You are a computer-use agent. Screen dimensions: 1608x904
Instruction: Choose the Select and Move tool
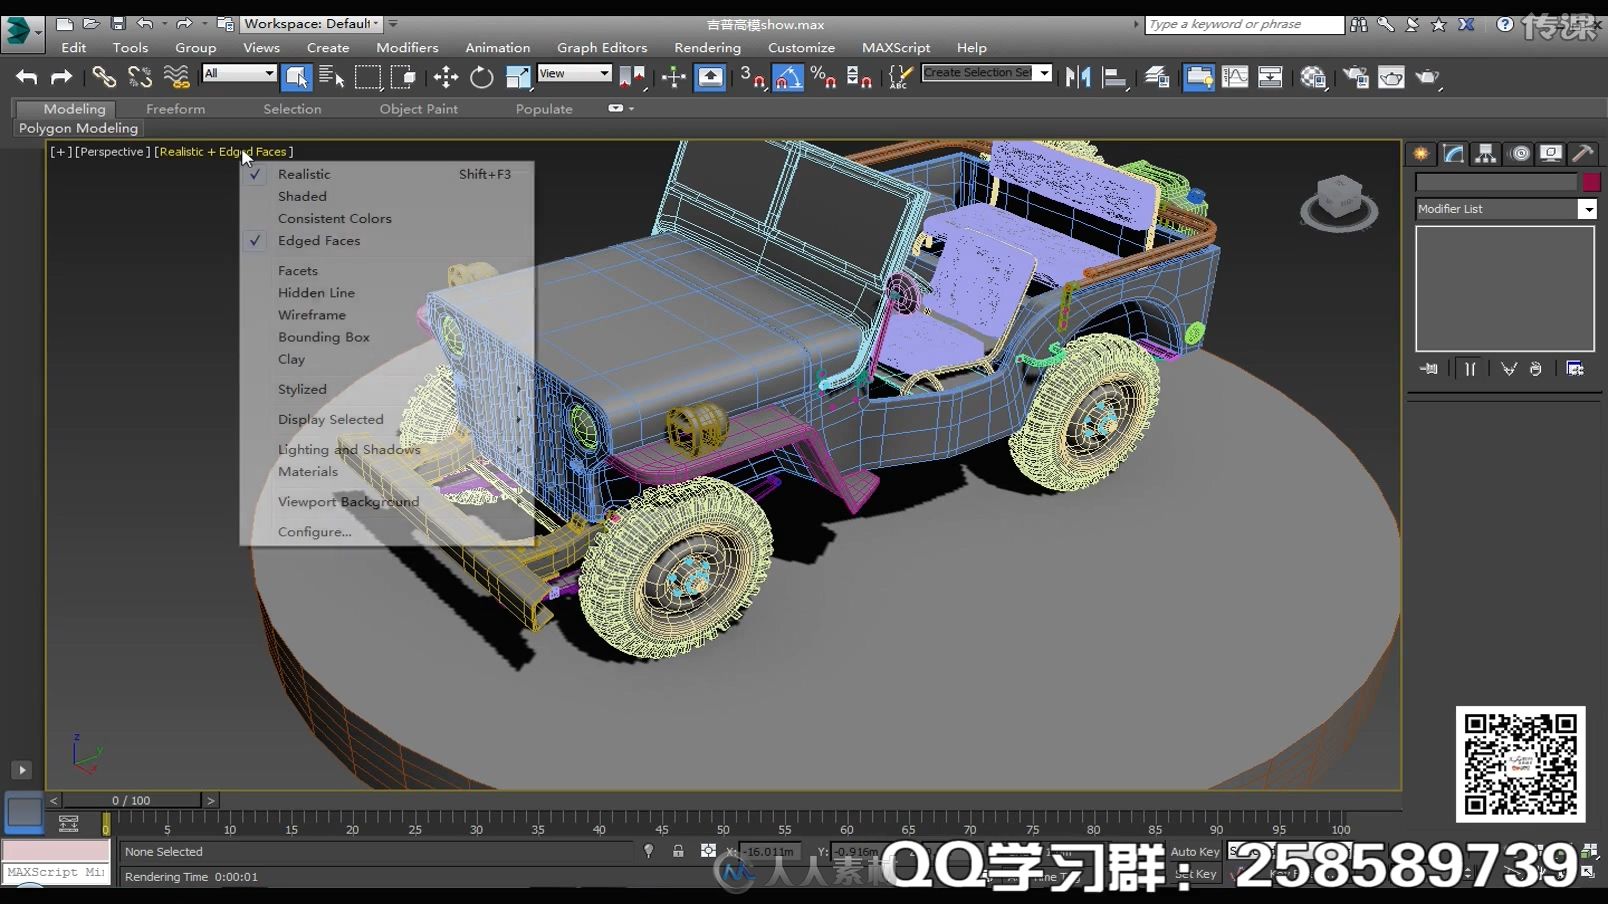[446, 77]
